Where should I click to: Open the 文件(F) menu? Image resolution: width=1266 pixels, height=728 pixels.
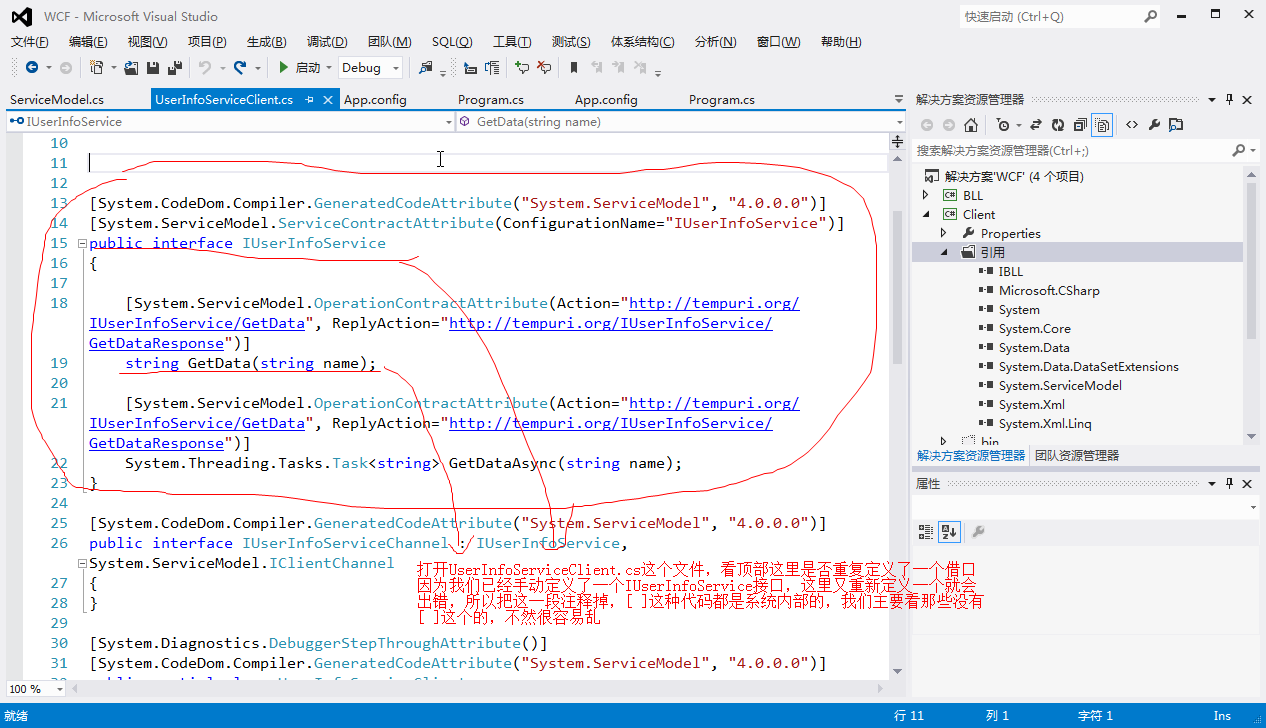click(29, 41)
